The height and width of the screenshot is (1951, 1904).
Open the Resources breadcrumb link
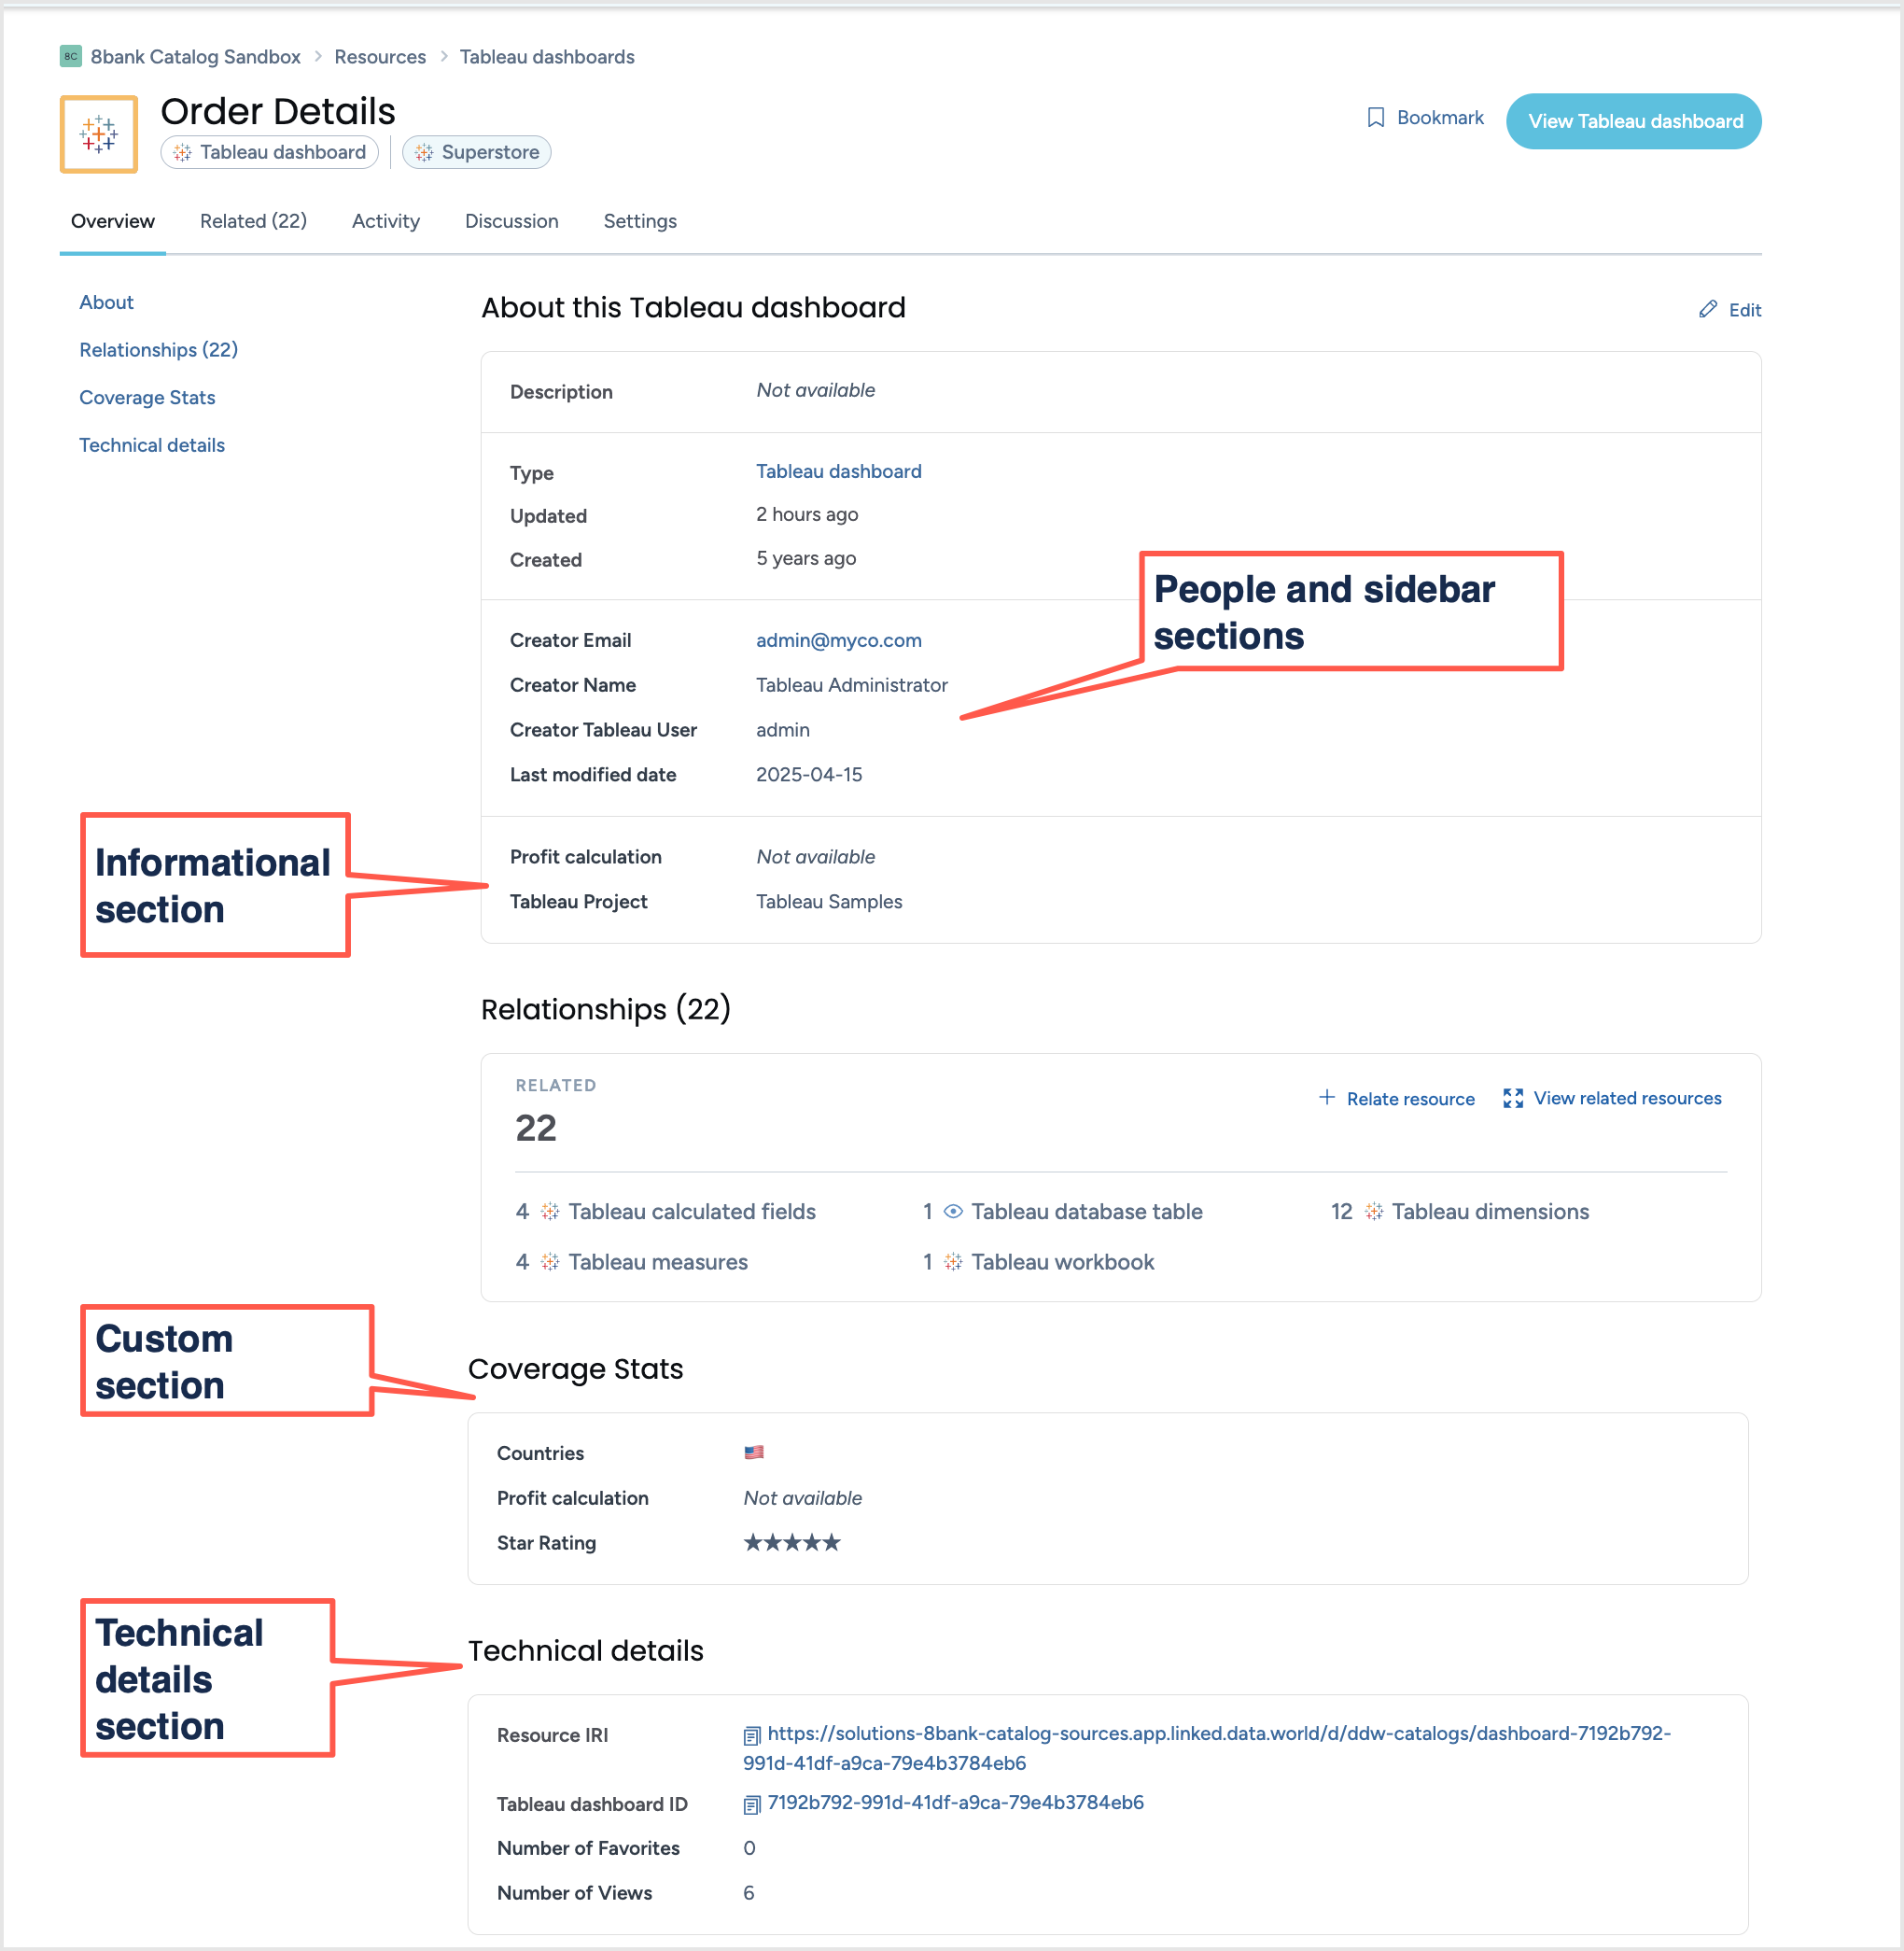380,56
